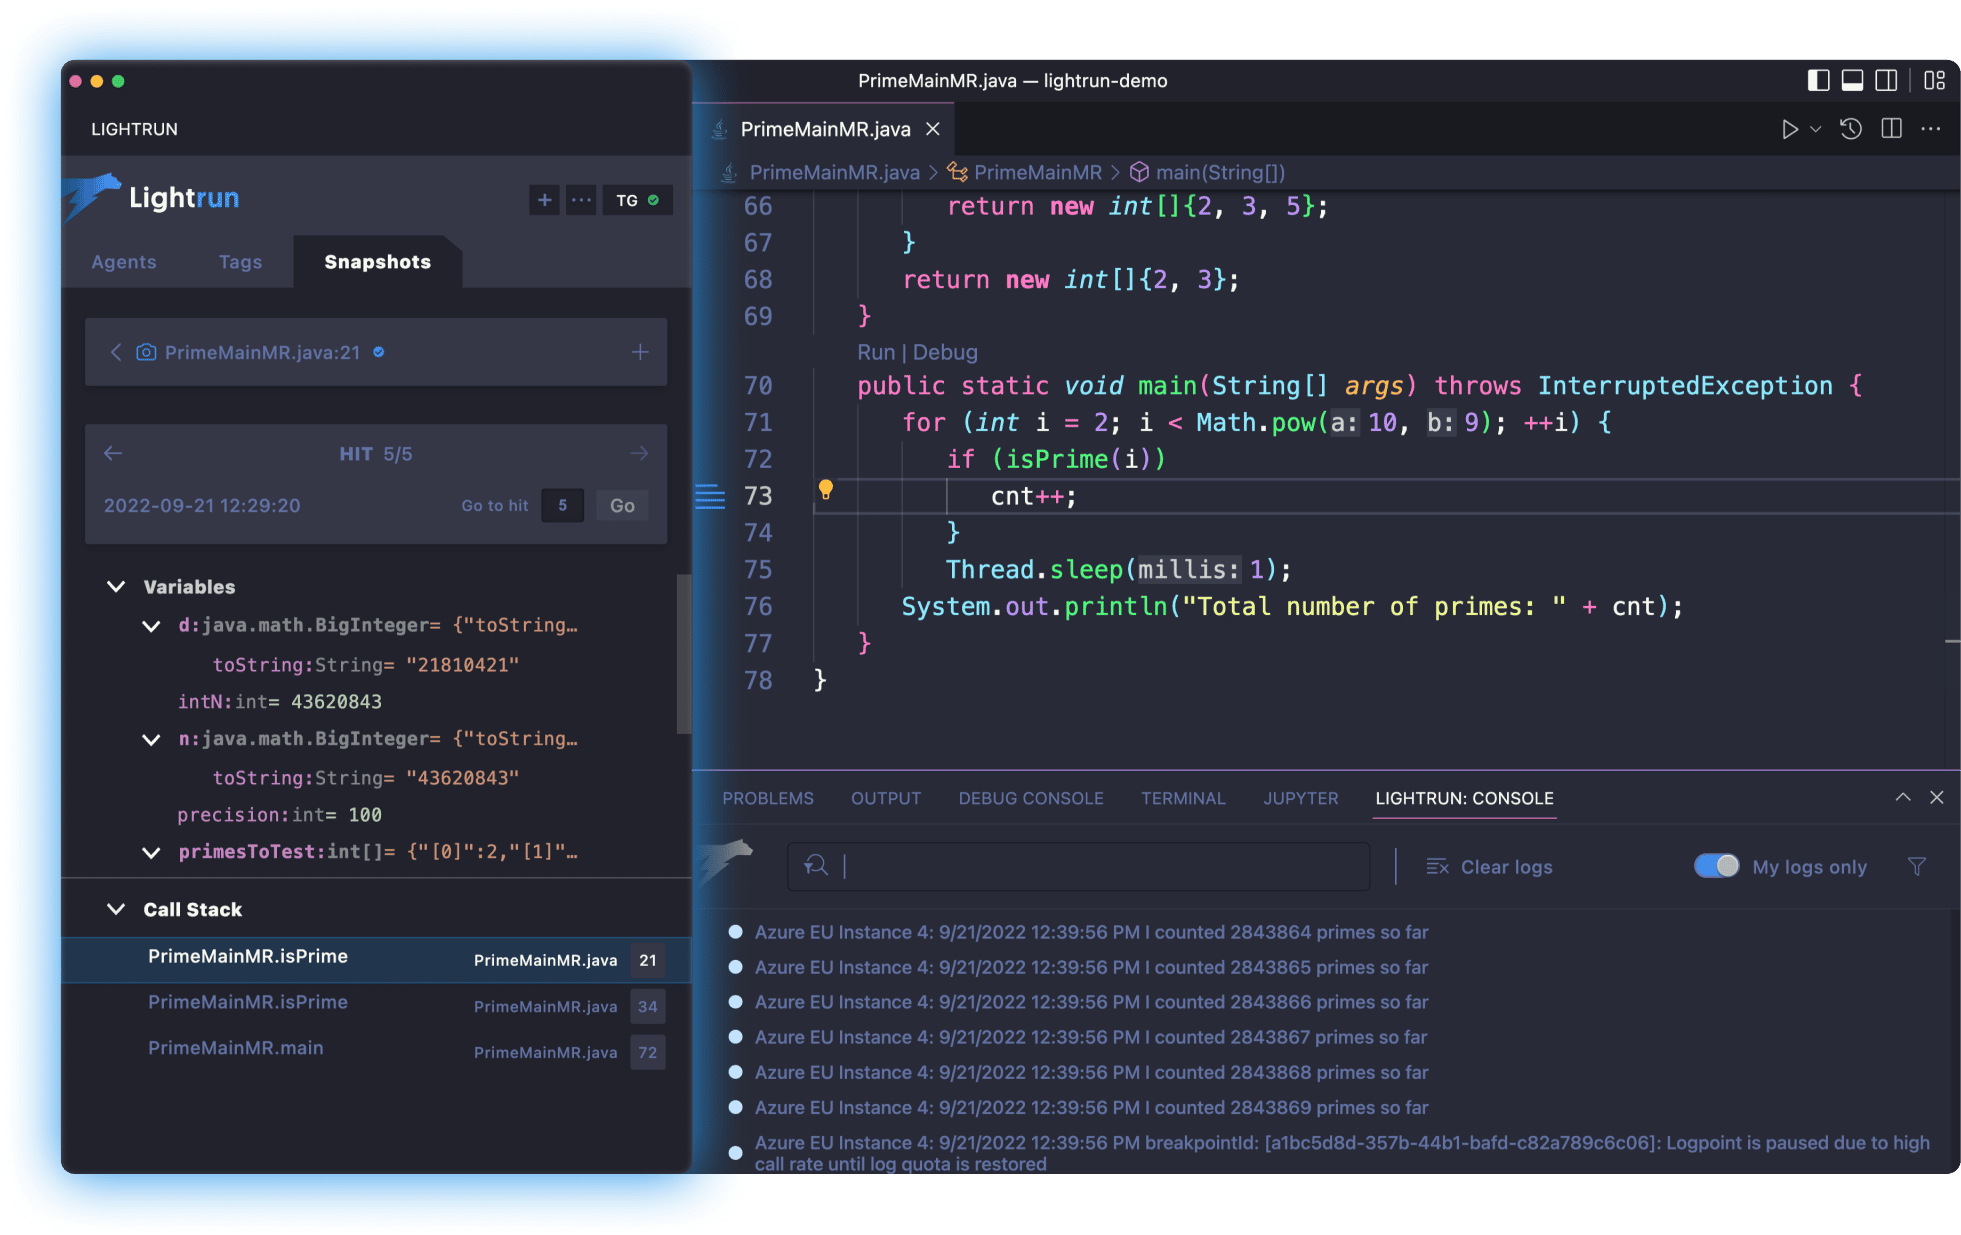Open timeline history icon in editor toolbar

1851,129
